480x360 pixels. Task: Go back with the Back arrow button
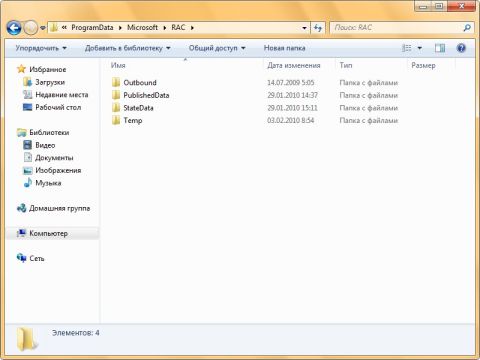pos(14,28)
